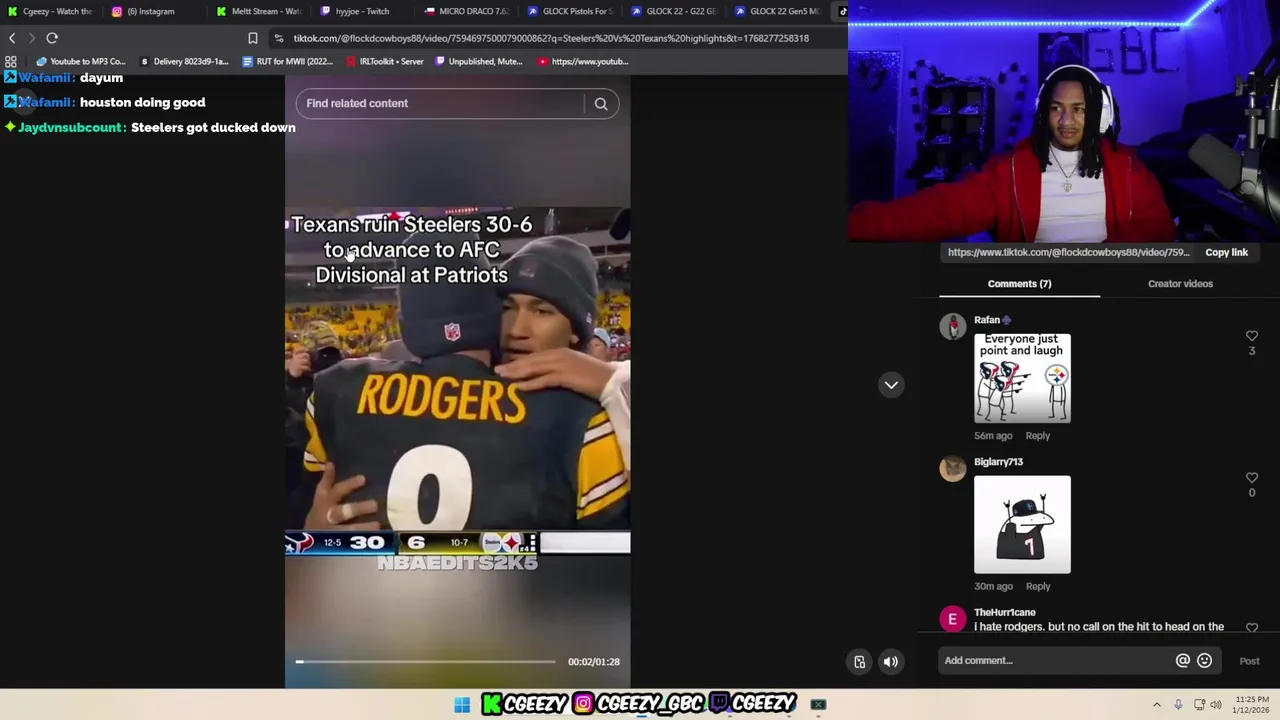Reply to Rafan's comment
Screen dimensions: 1280x720
1037,436
